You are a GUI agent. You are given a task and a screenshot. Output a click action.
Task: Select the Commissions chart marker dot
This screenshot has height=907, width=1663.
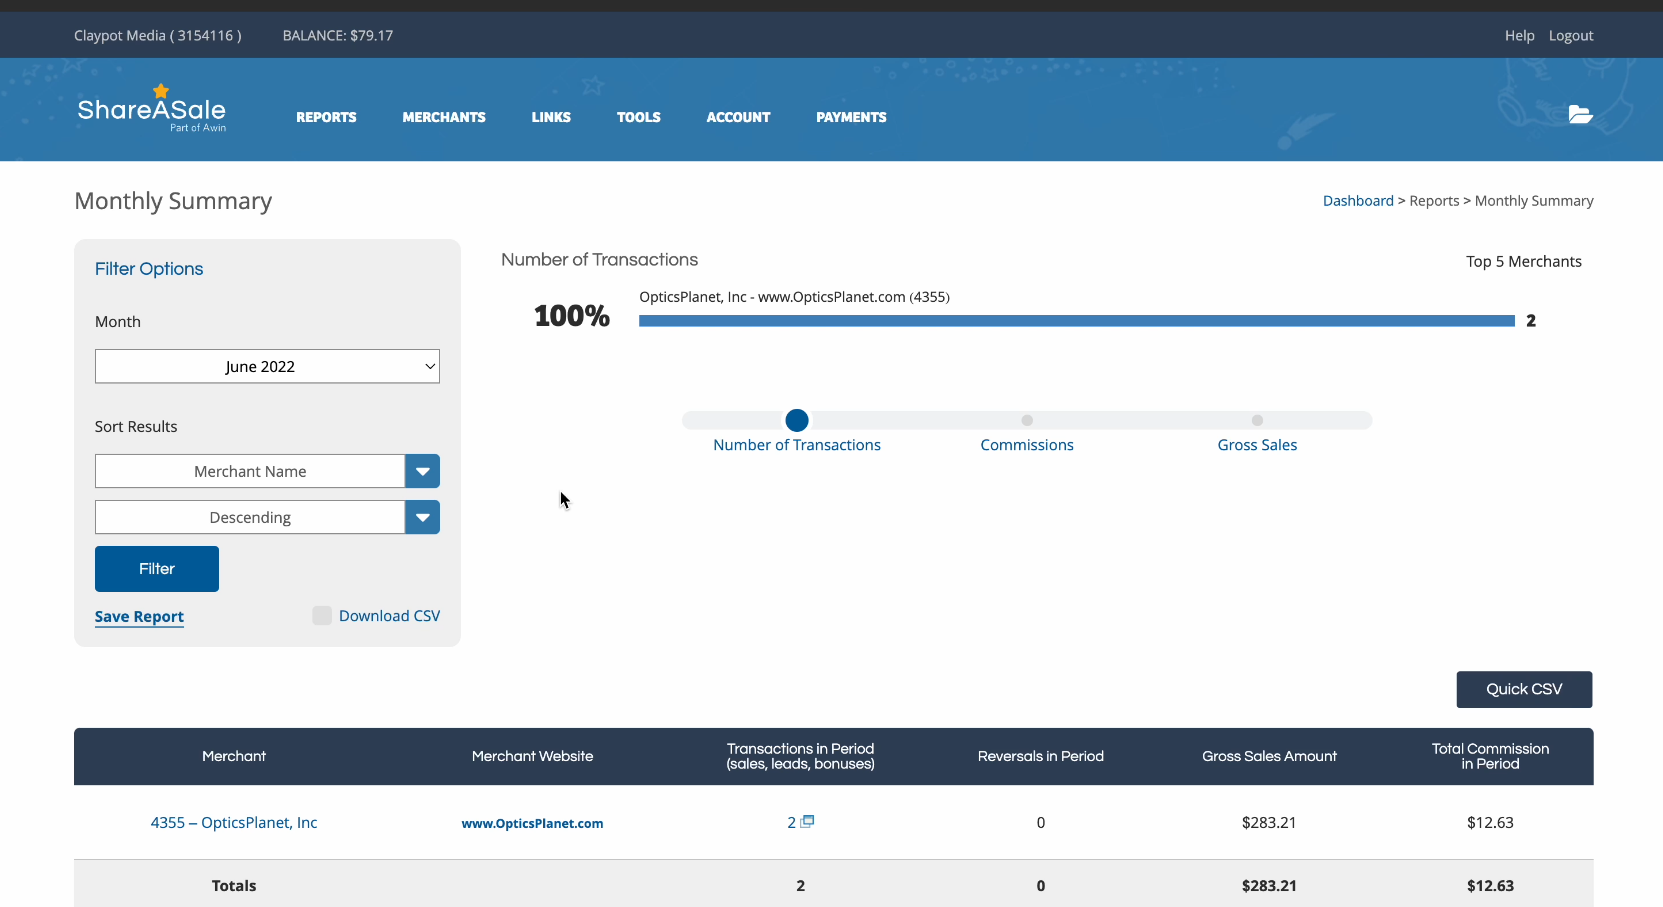coord(1027,420)
